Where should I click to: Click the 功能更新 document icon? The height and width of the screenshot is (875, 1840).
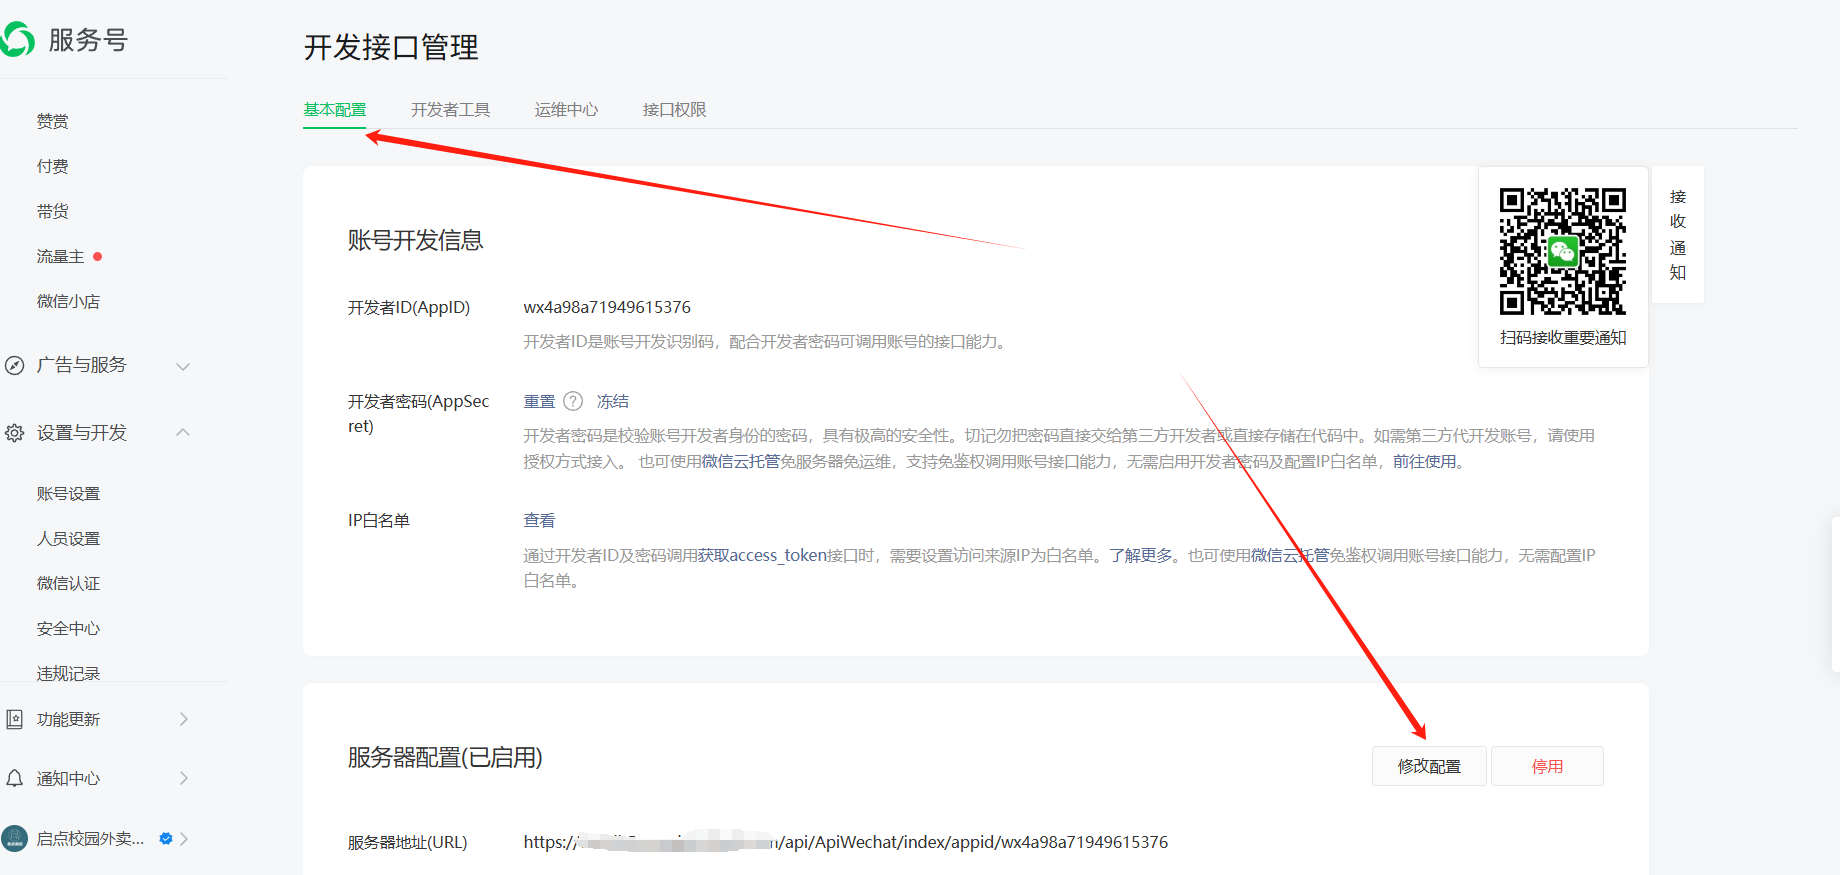pos(15,719)
